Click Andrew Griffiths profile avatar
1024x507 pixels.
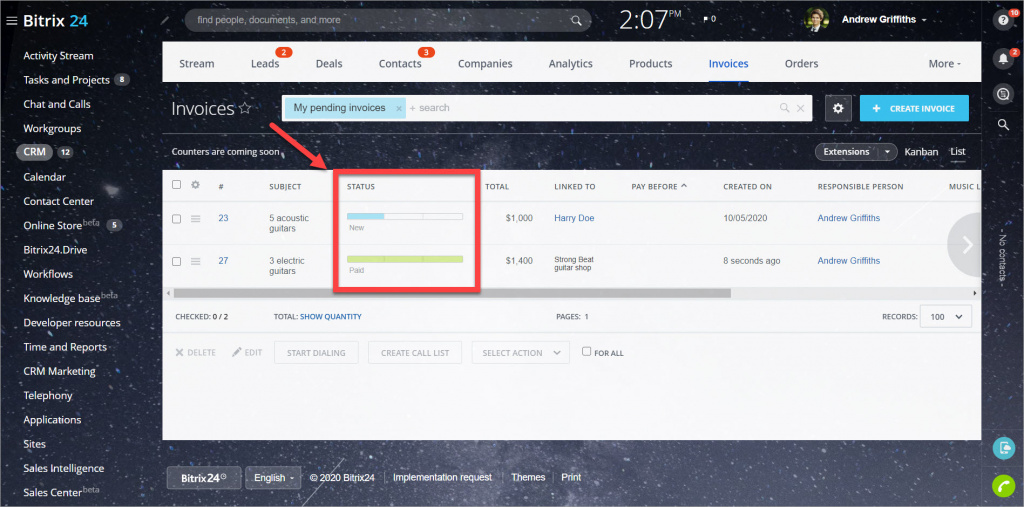coord(817,20)
